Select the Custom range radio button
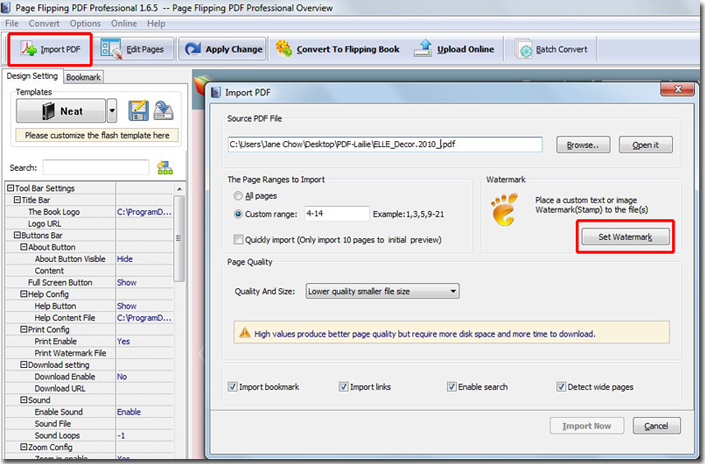The image size is (705, 464). tap(238, 214)
